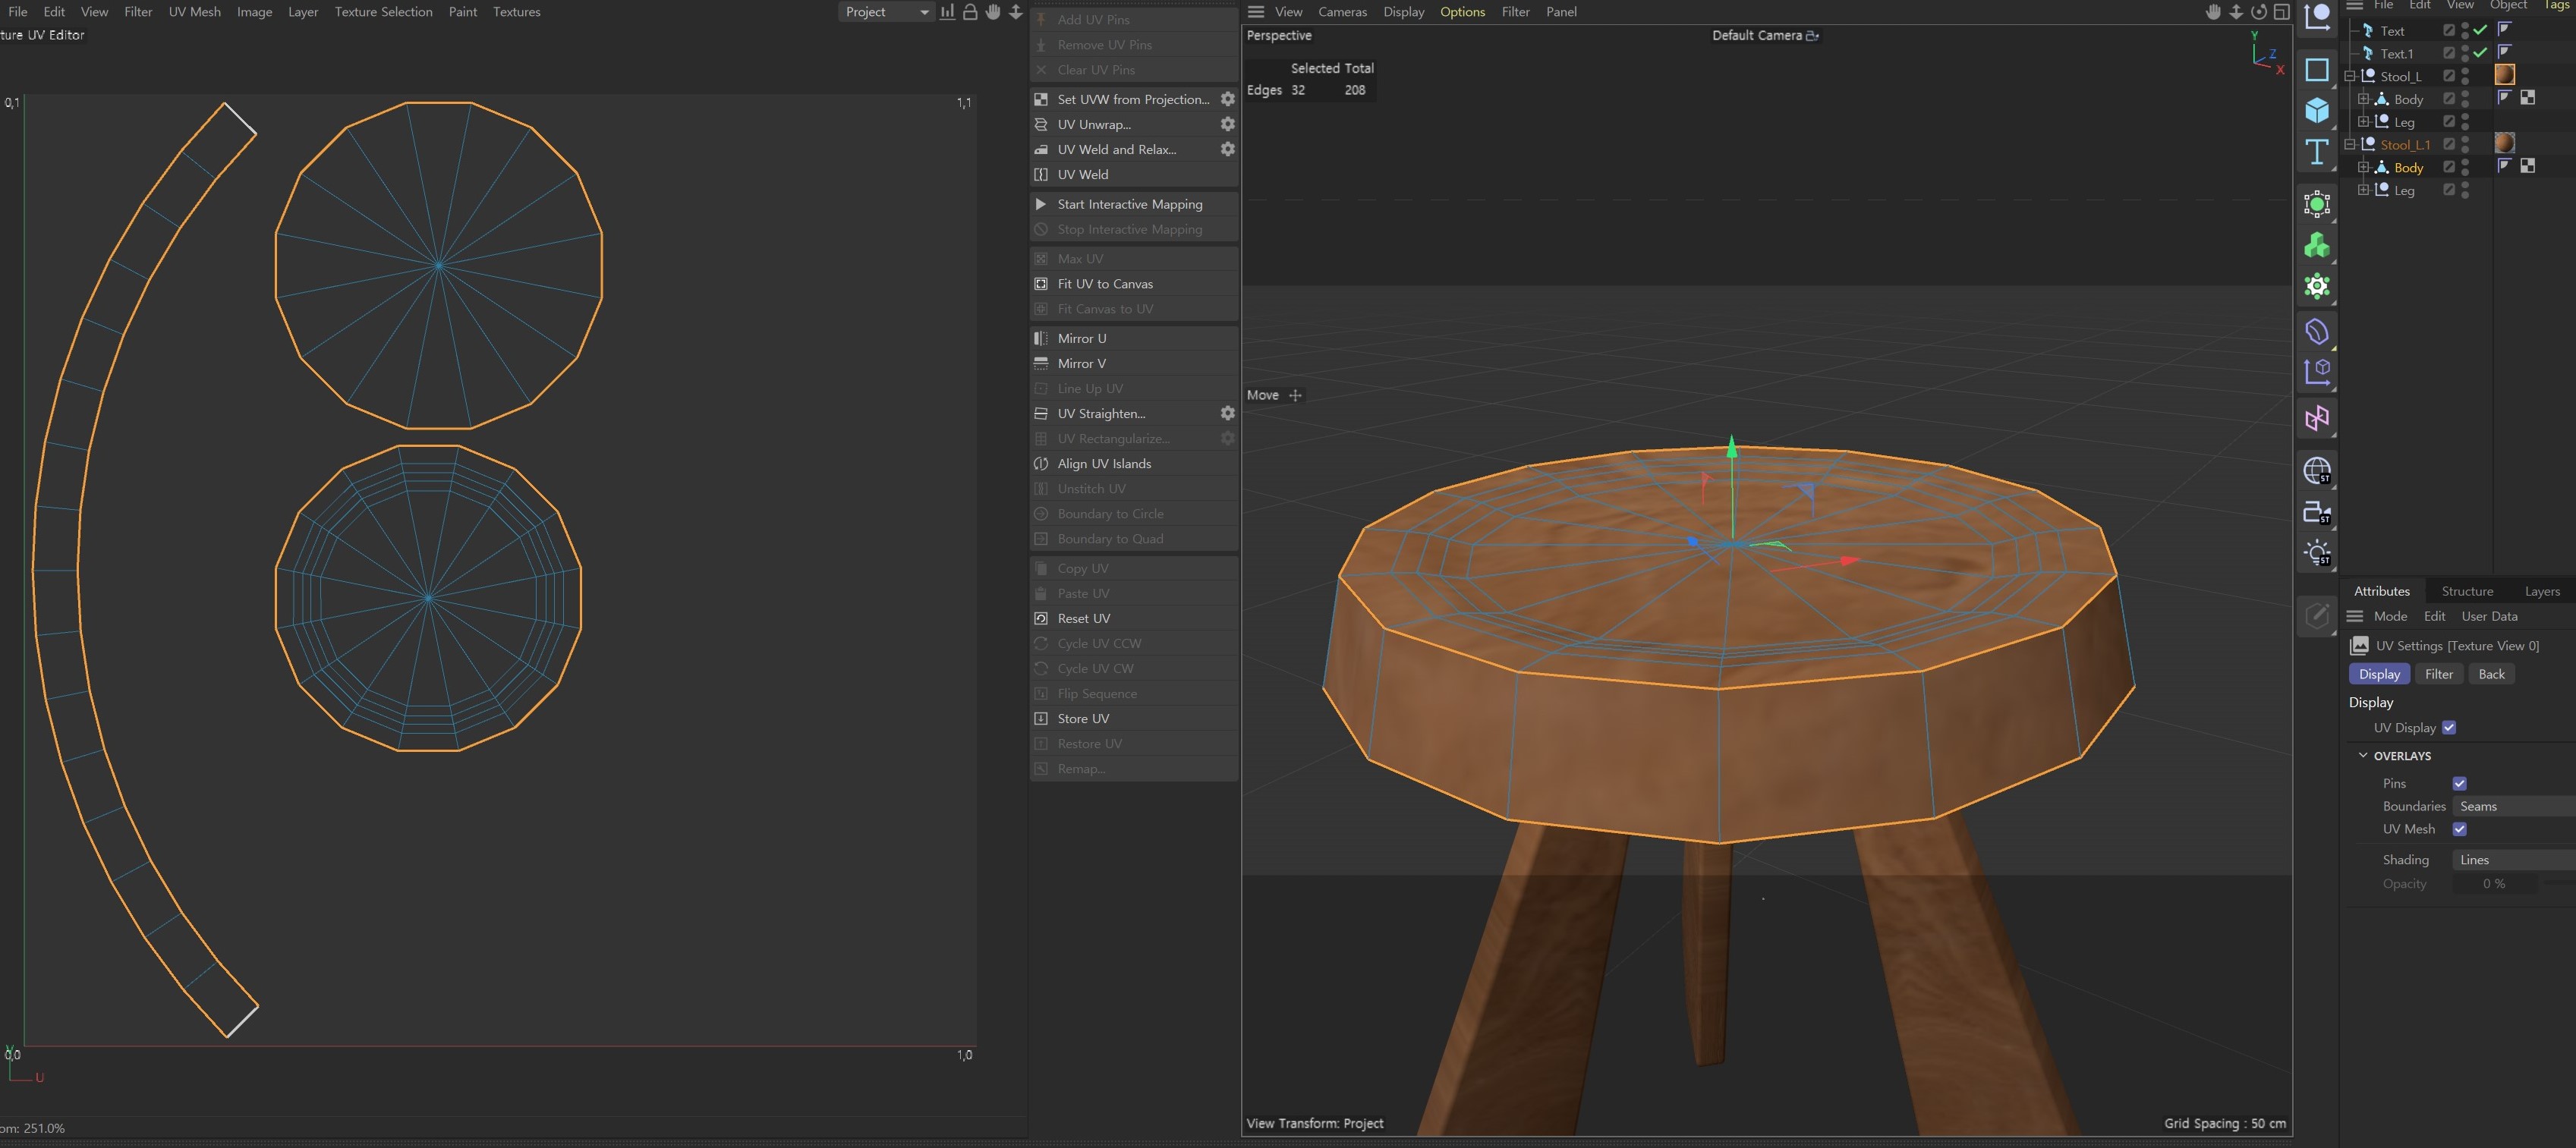Expand Leg under Stool_L.1
The height and width of the screenshot is (1148, 2576).
[2363, 190]
